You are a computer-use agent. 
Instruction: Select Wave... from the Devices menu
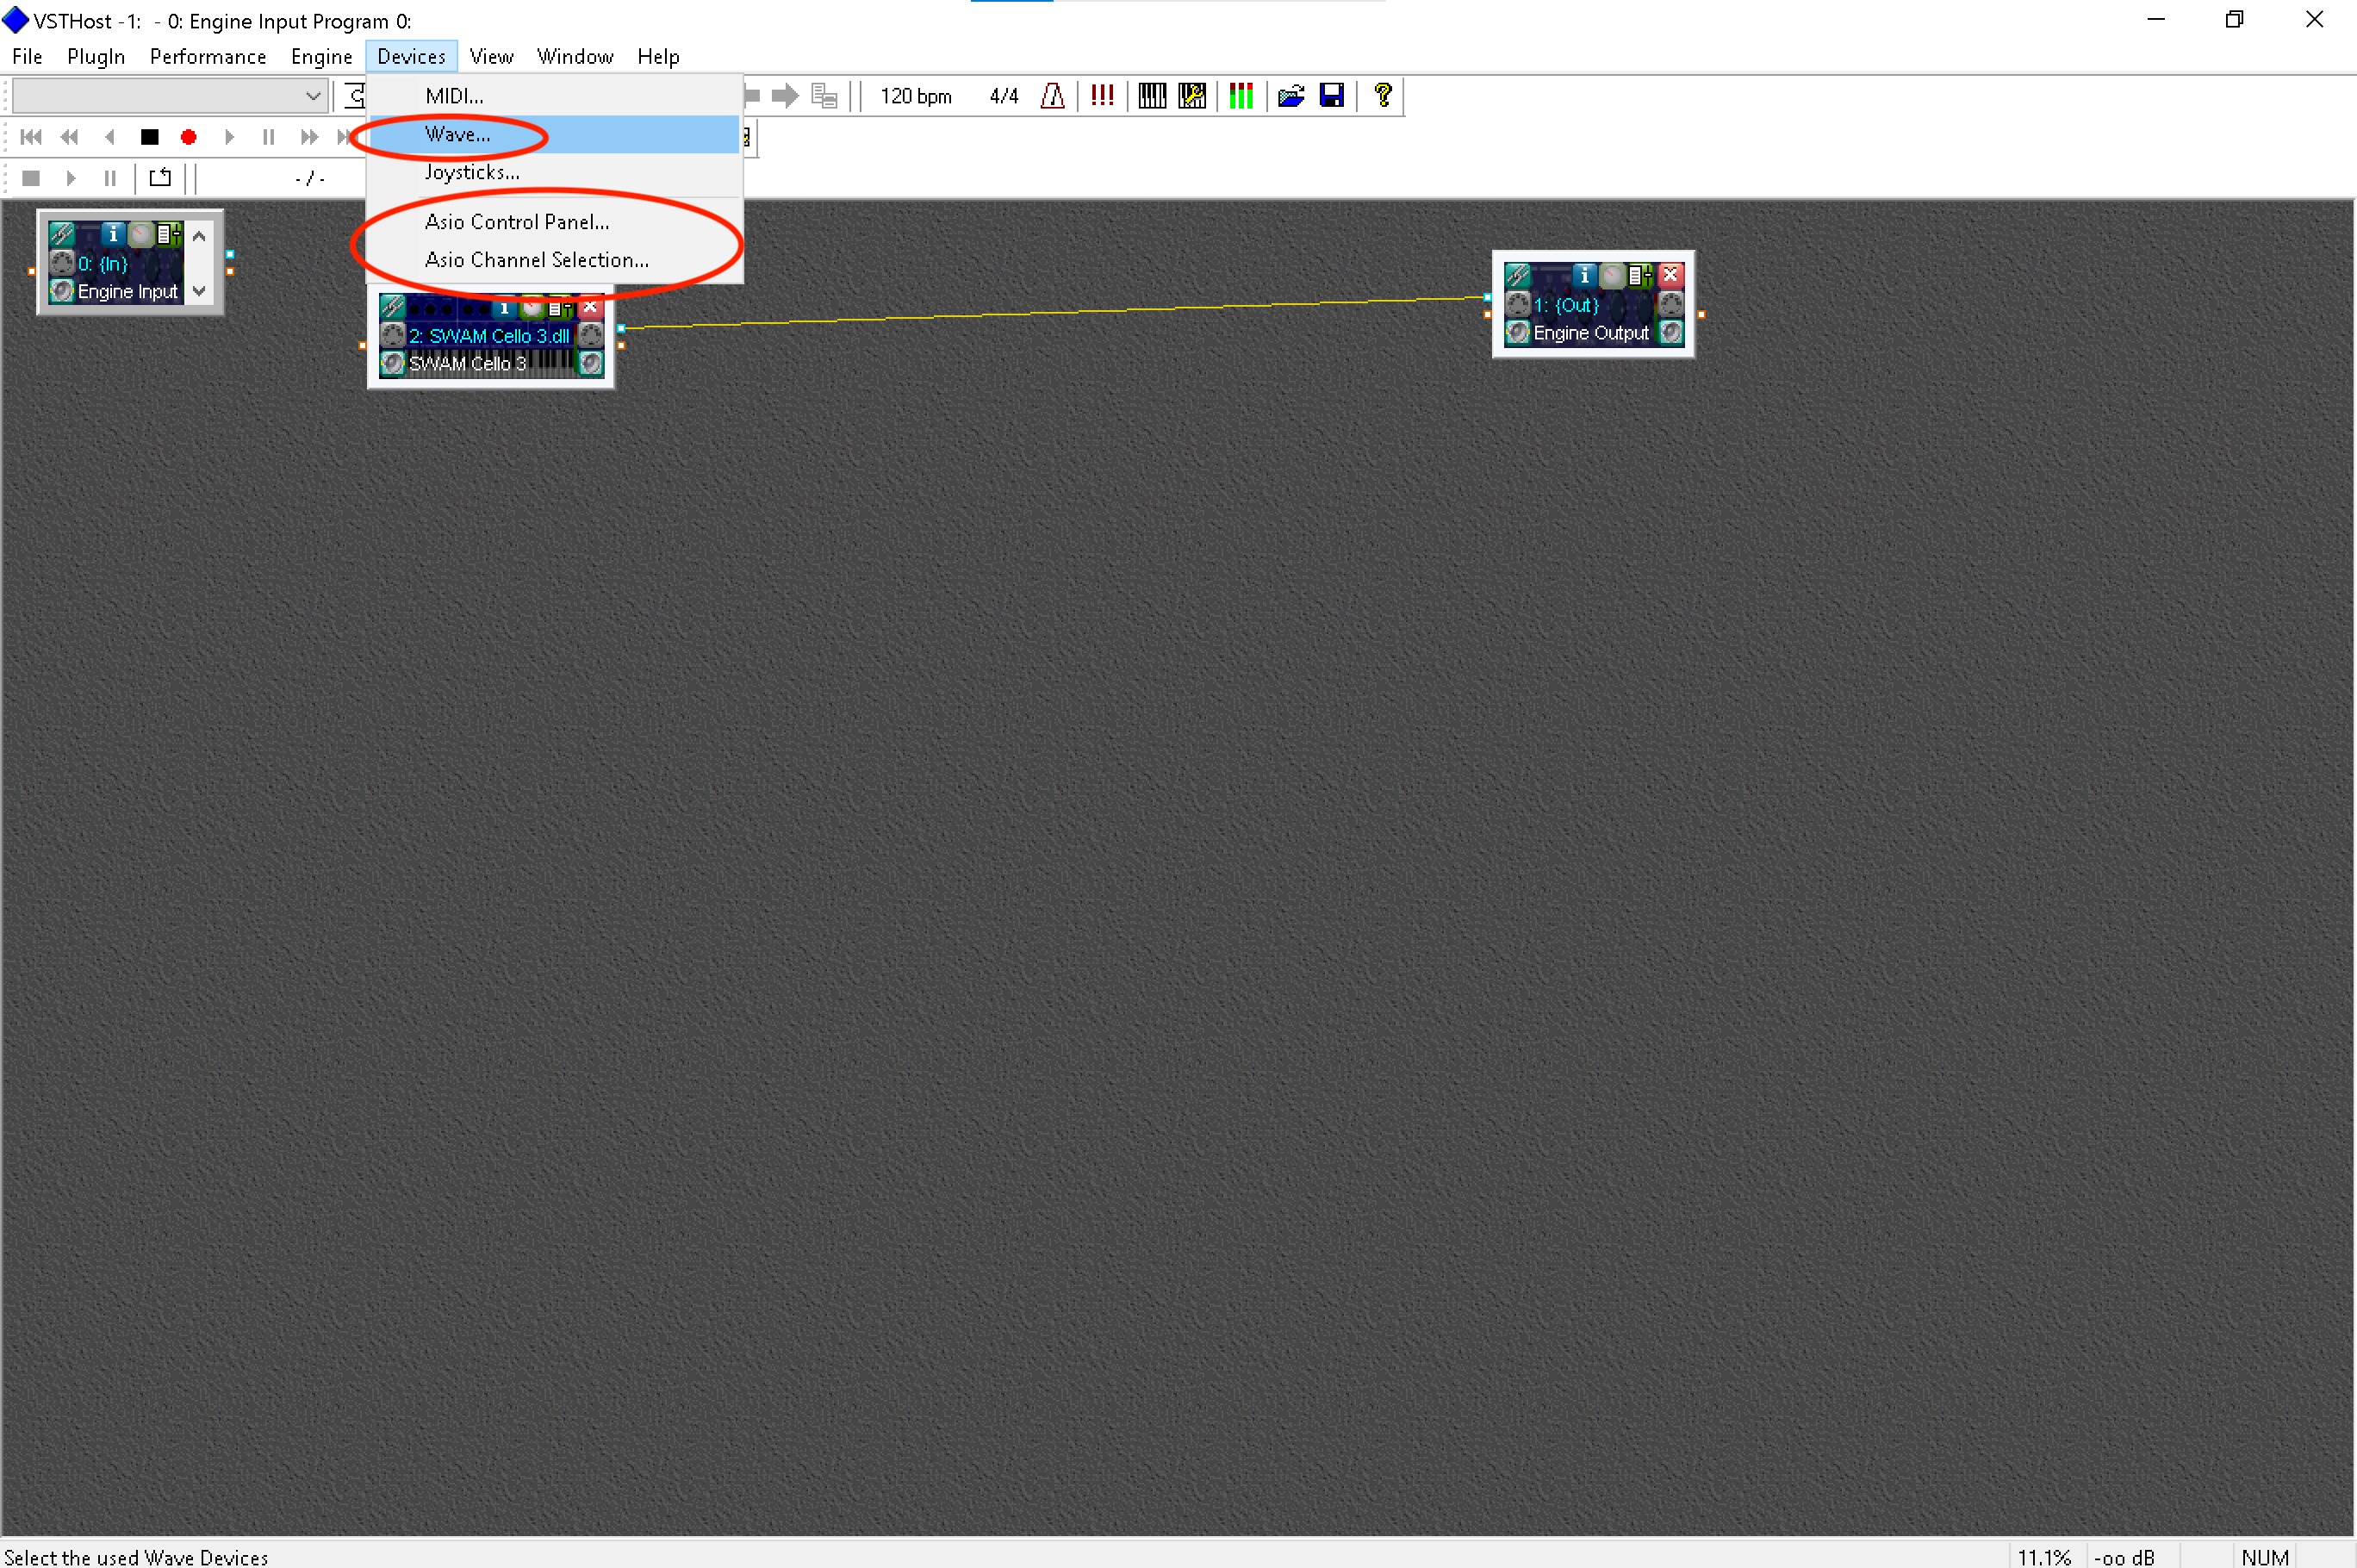click(x=457, y=134)
